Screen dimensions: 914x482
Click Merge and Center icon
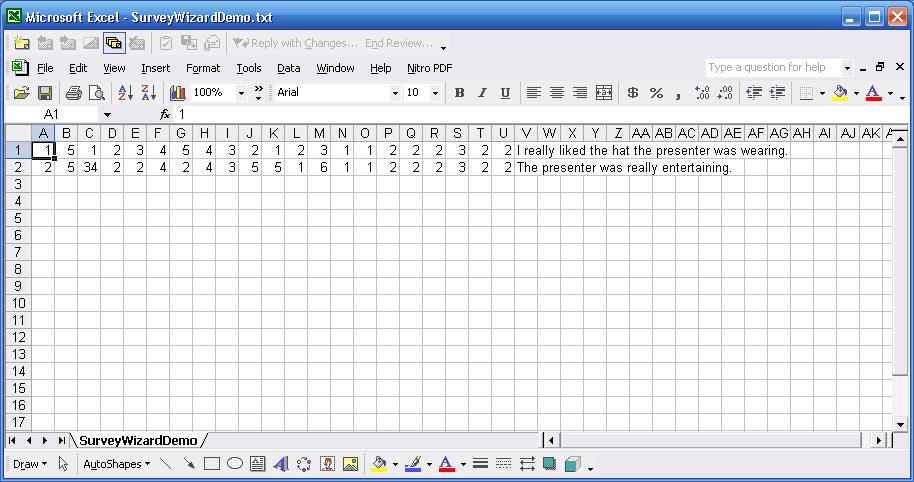[604, 93]
